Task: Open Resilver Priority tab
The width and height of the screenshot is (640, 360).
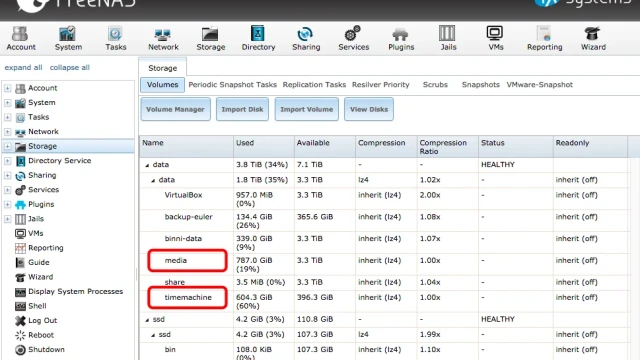Action: coord(380,84)
